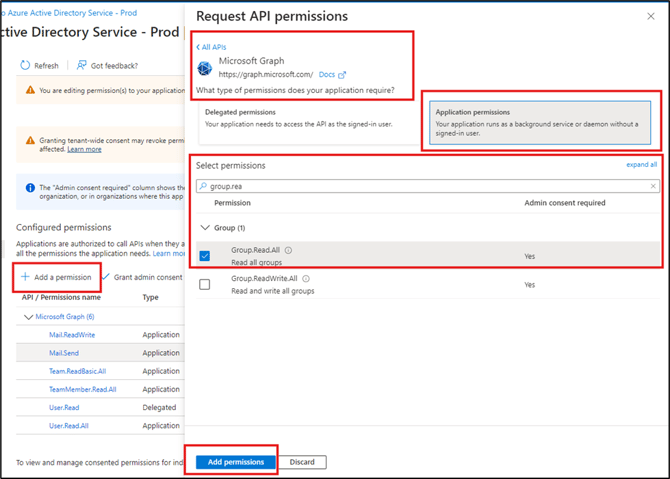Clear the search box with X icon
The image size is (670, 479).
[653, 186]
